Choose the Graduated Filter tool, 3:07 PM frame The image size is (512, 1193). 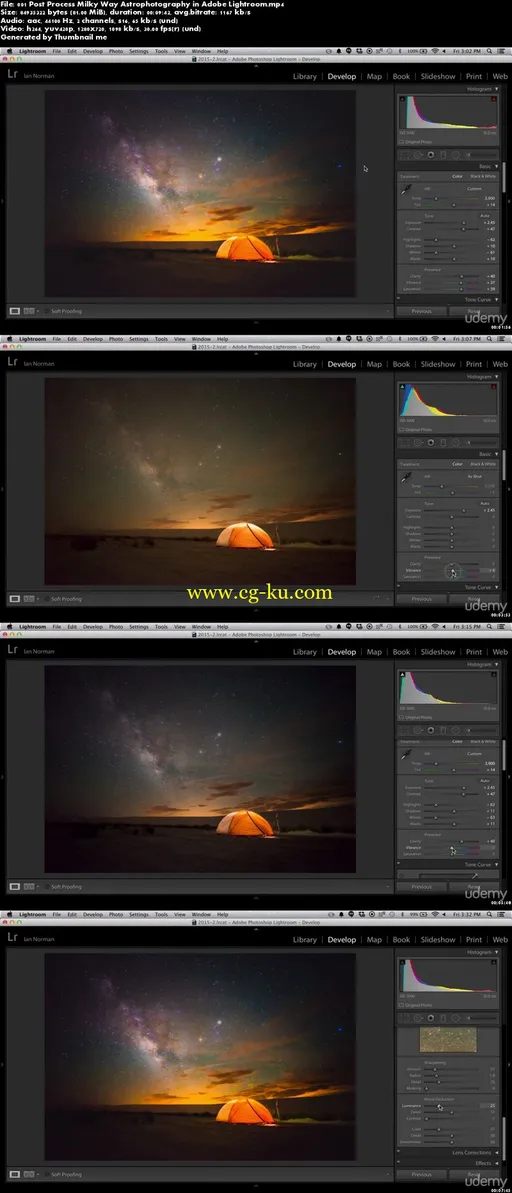443,442
